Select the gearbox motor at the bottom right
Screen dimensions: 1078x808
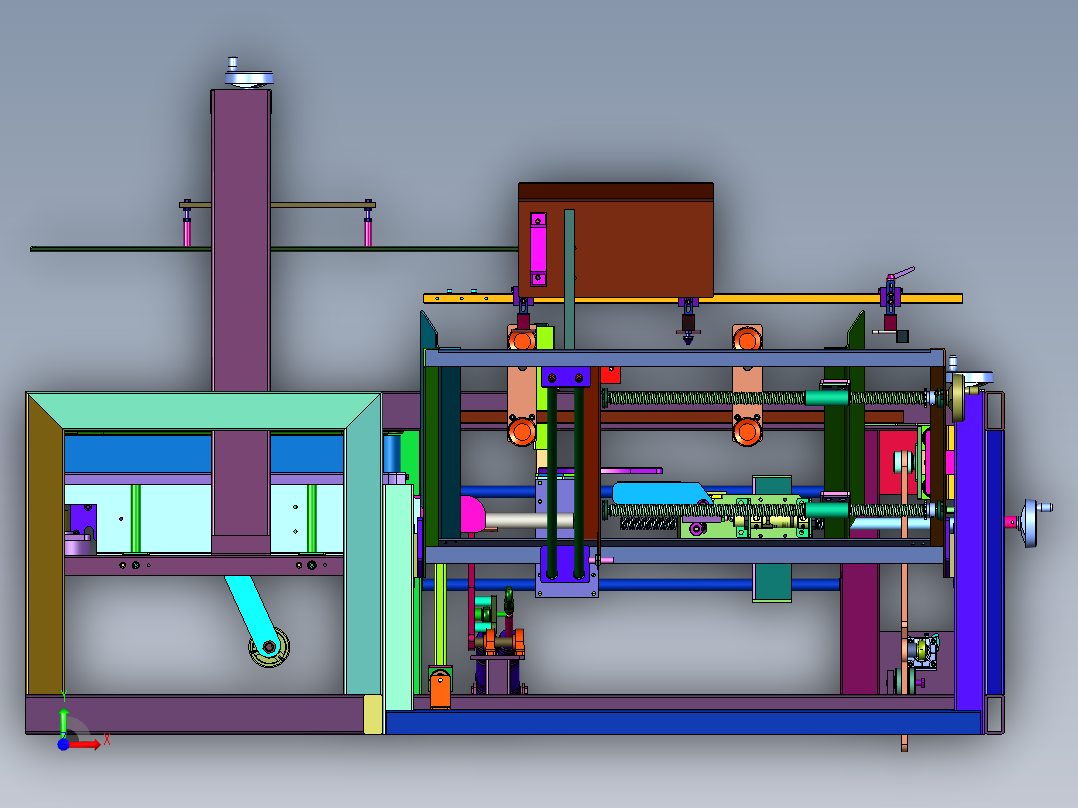921,651
